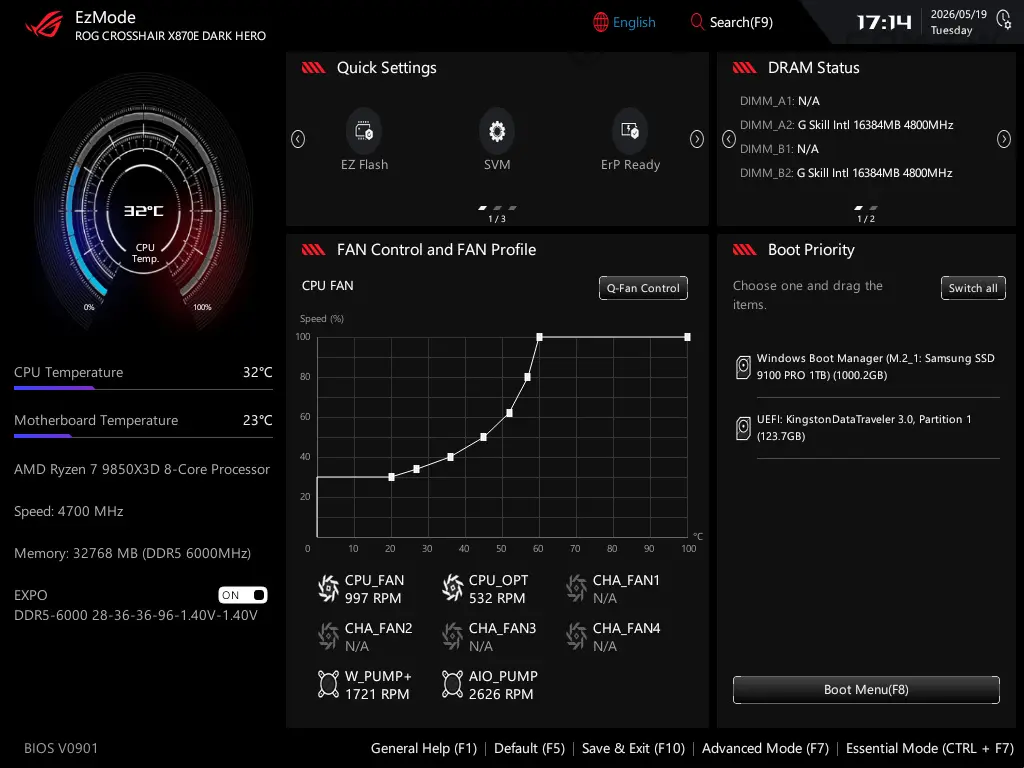This screenshot has width=1024, height=768.
Task: Select the AIO_PUMP pump icon
Action: 453,684
